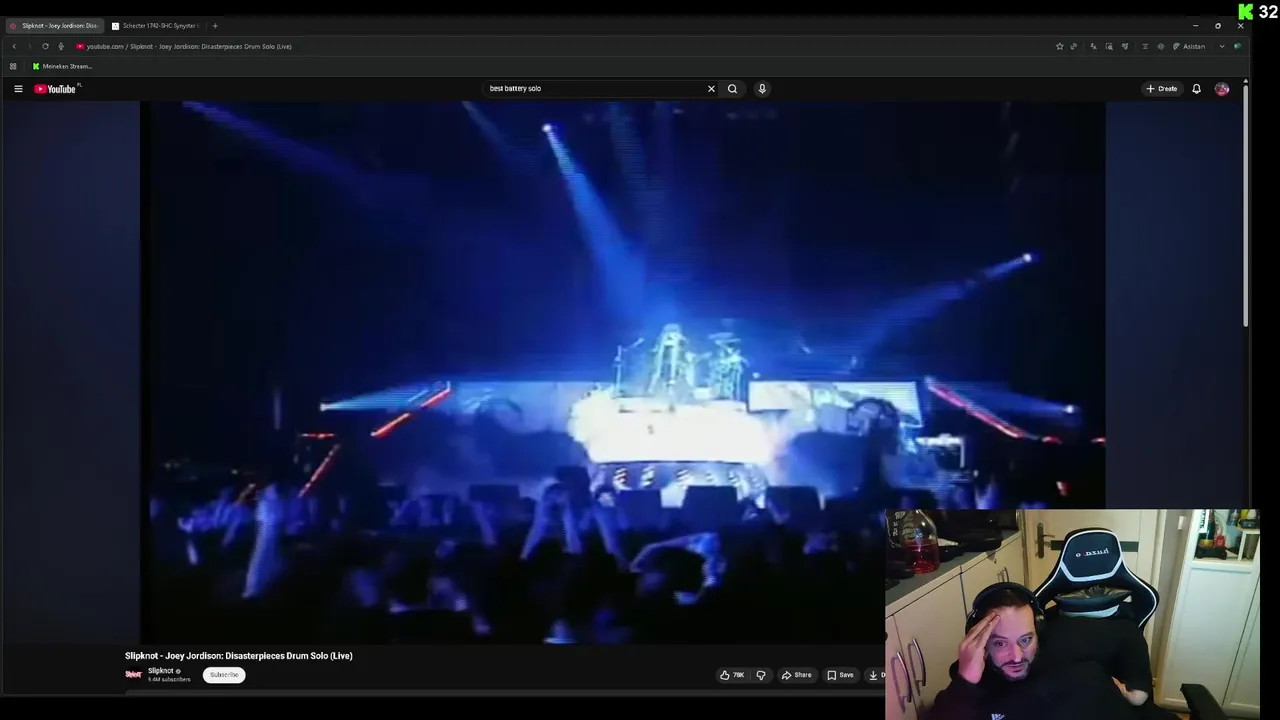
Task: Click the shield icon in browser toolbar
Action: click(1125, 46)
